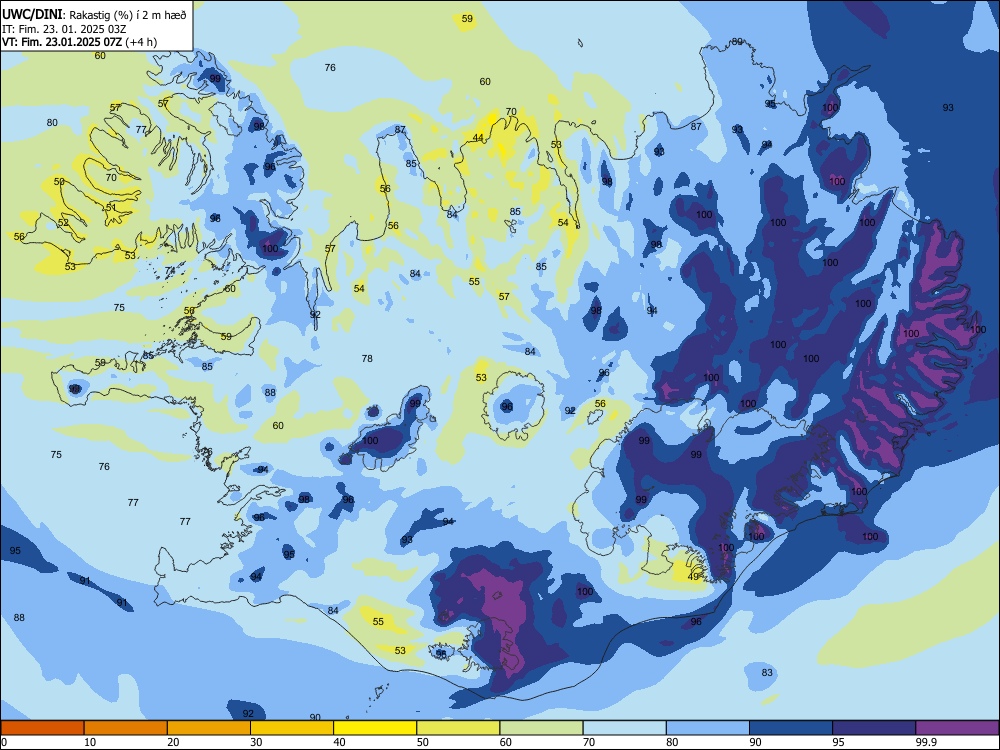Select the purple above-99.9 legend swatch

pos(957,728)
